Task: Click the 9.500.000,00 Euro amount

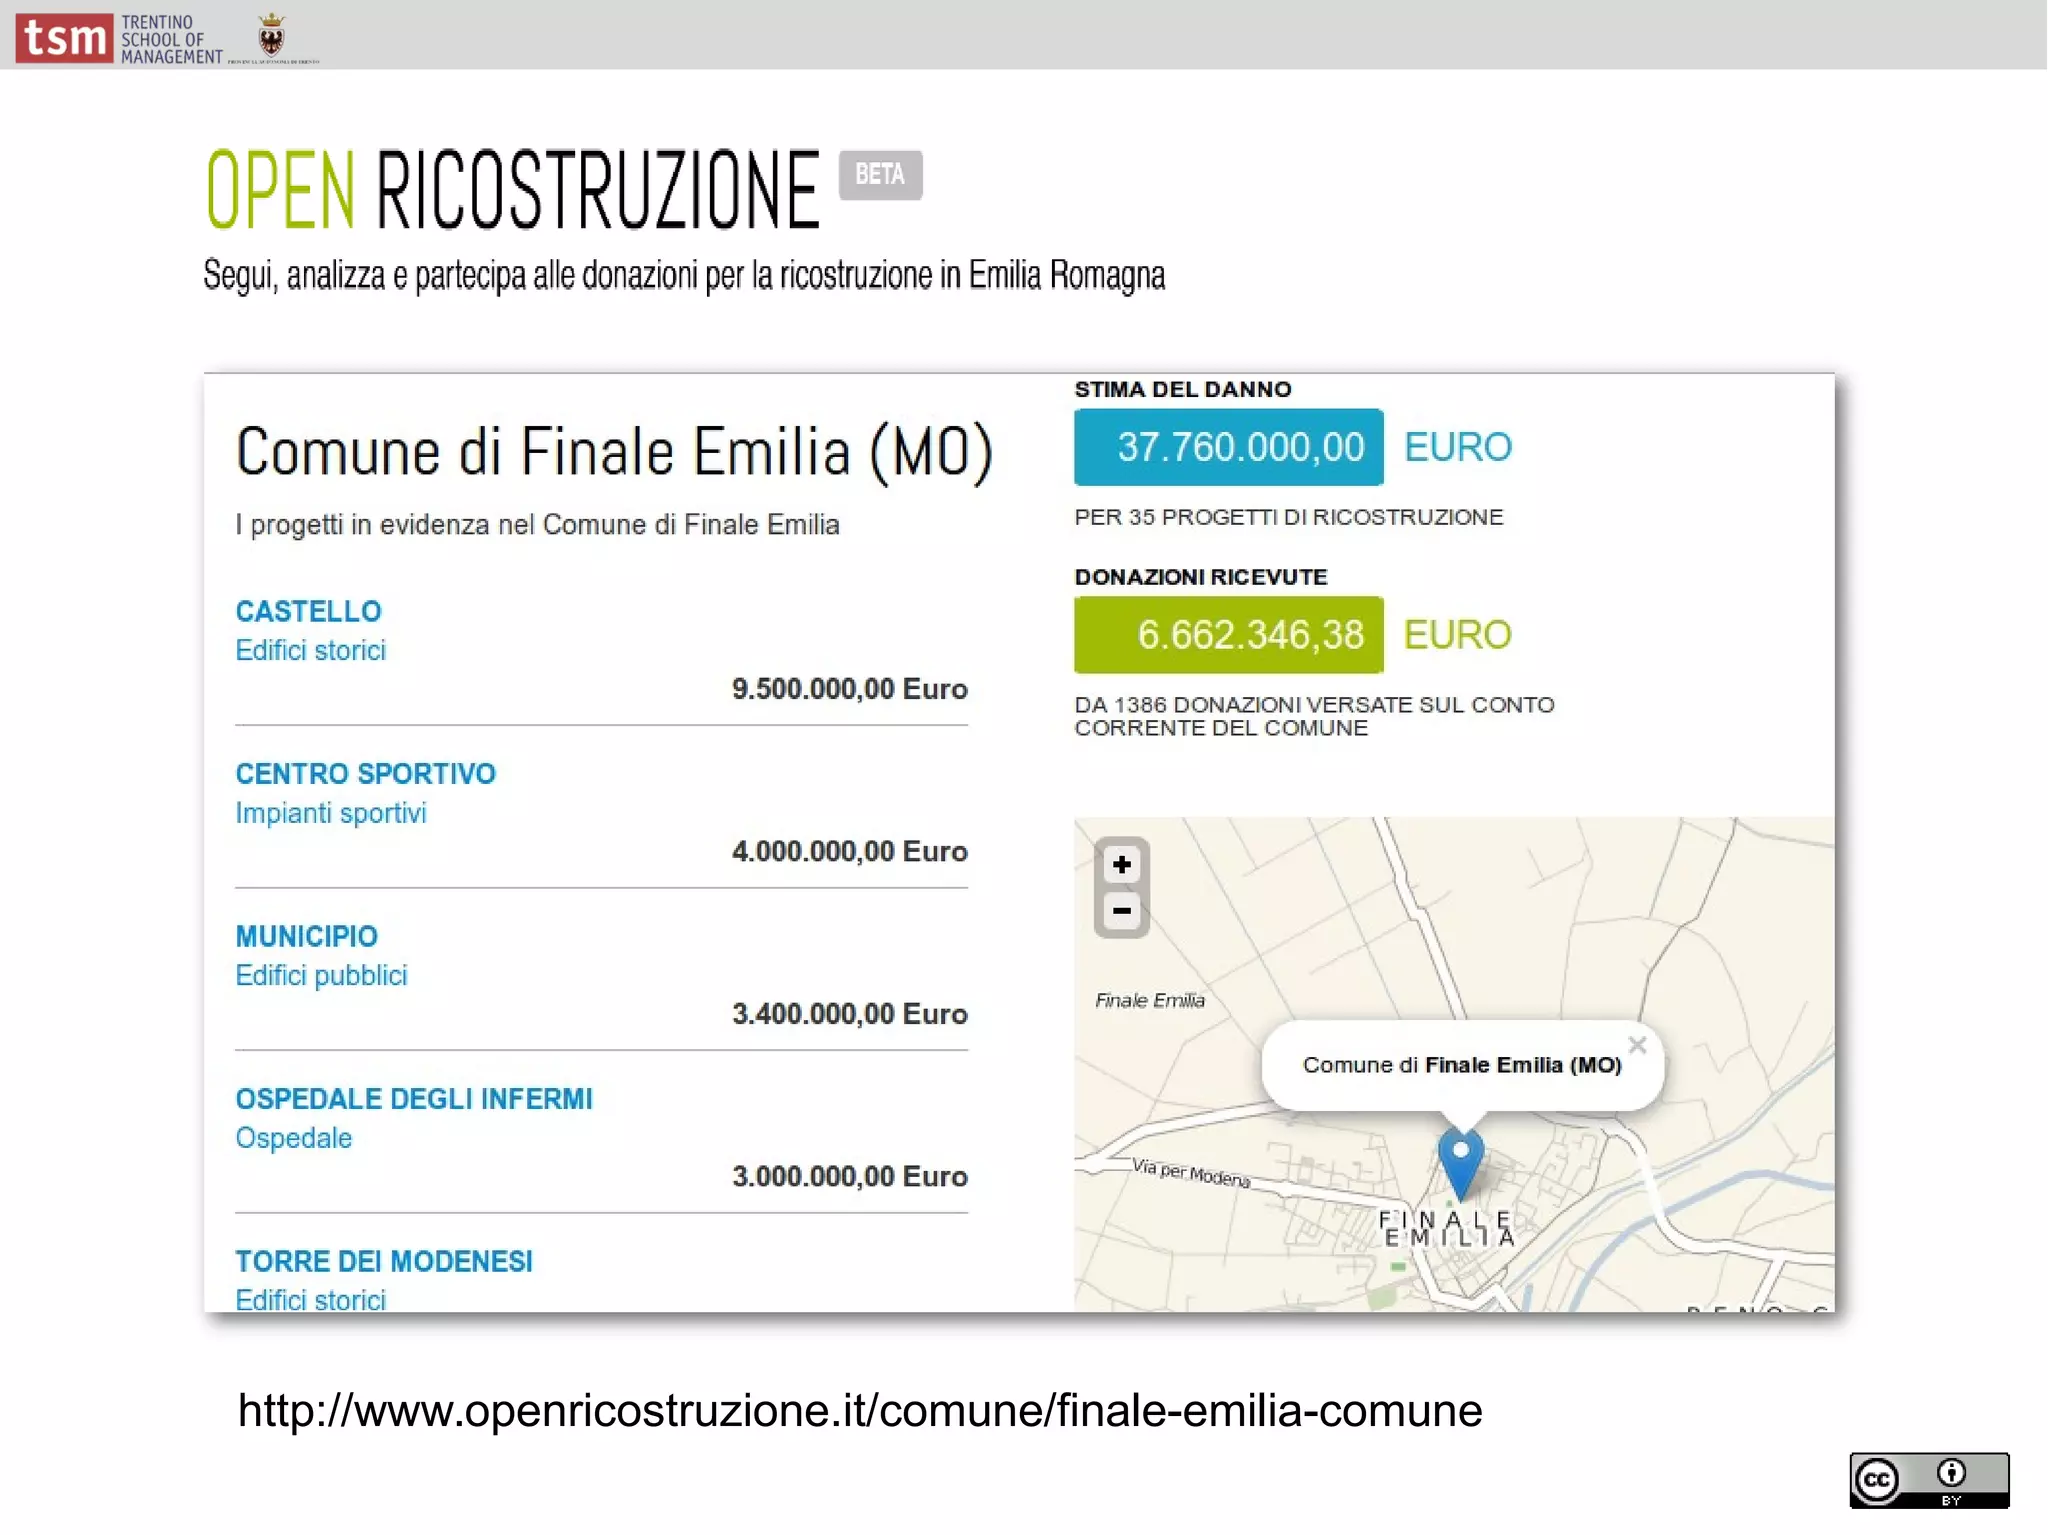Action: pyautogui.click(x=850, y=689)
